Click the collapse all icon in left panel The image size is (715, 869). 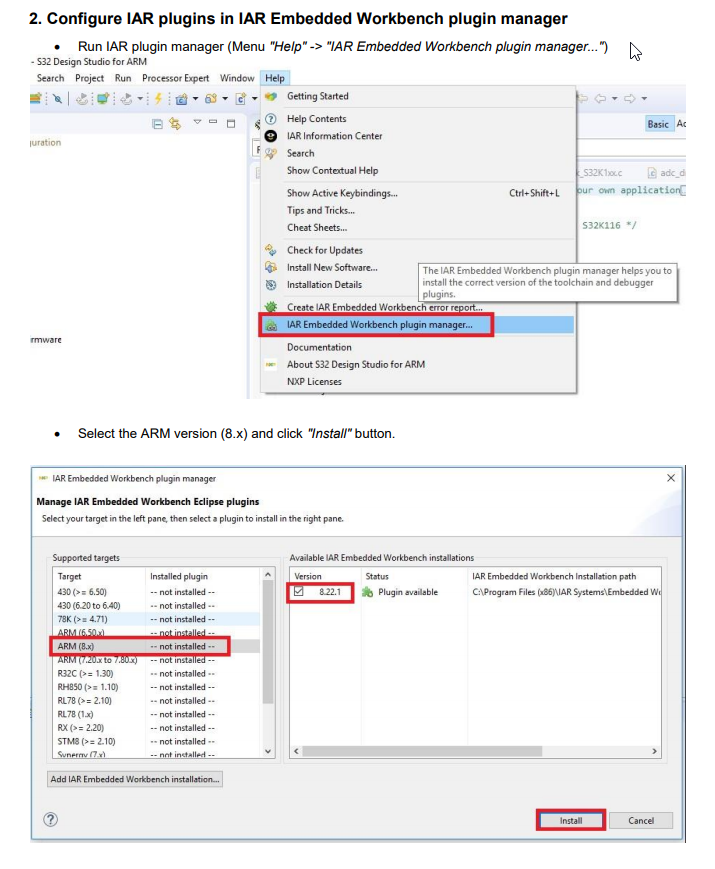pos(157,124)
